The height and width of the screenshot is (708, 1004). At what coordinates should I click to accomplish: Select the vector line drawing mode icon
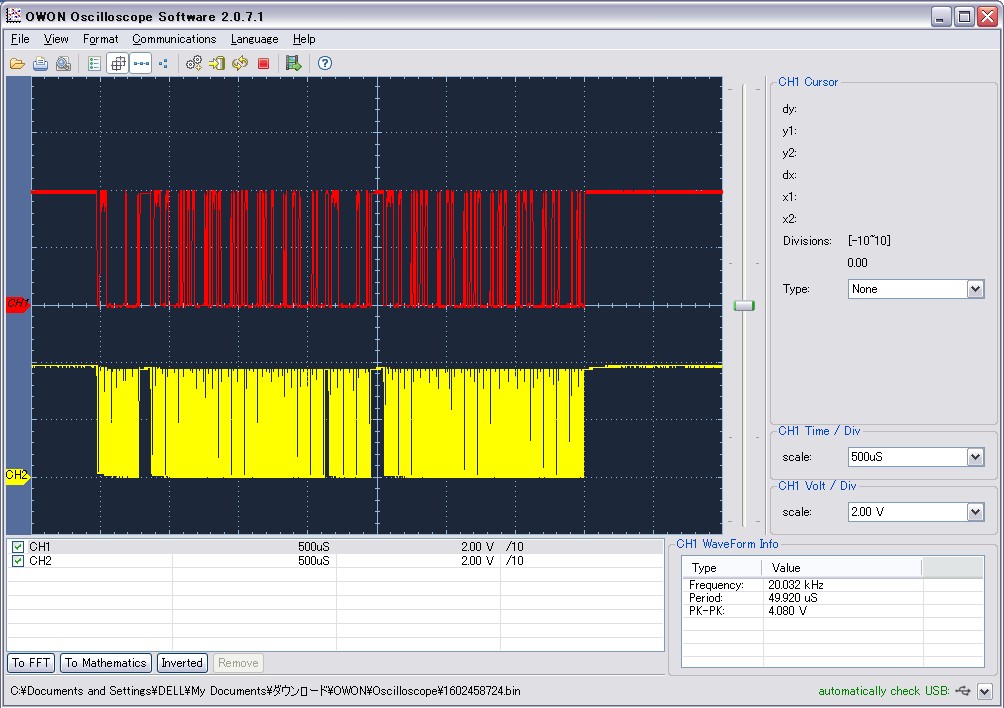click(141, 63)
